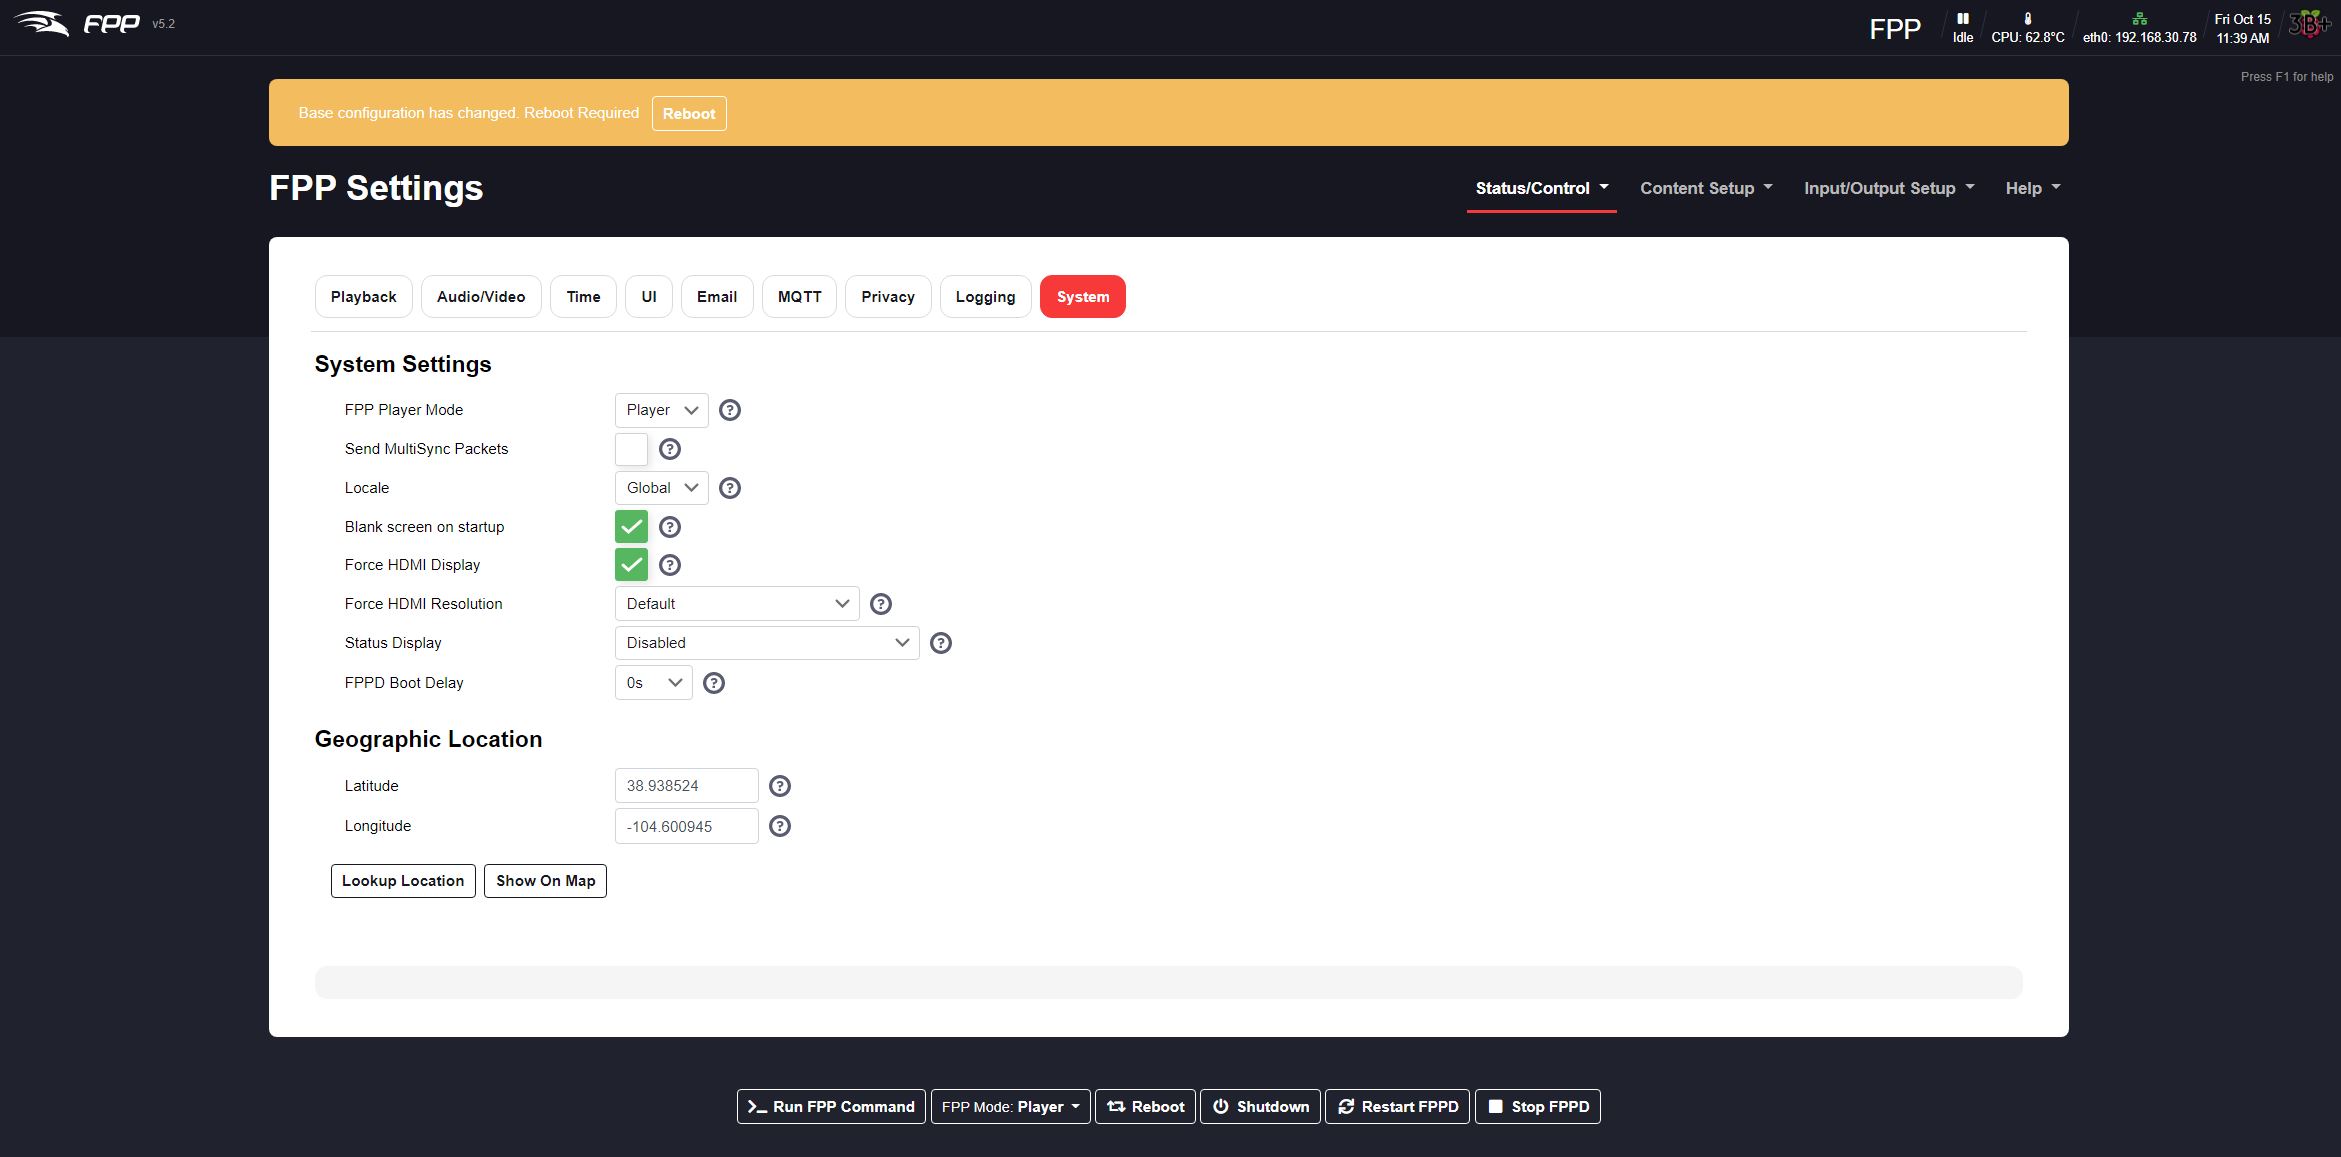2341x1157 pixels.
Task: Open the FPP Player Mode dropdown
Action: (x=661, y=410)
